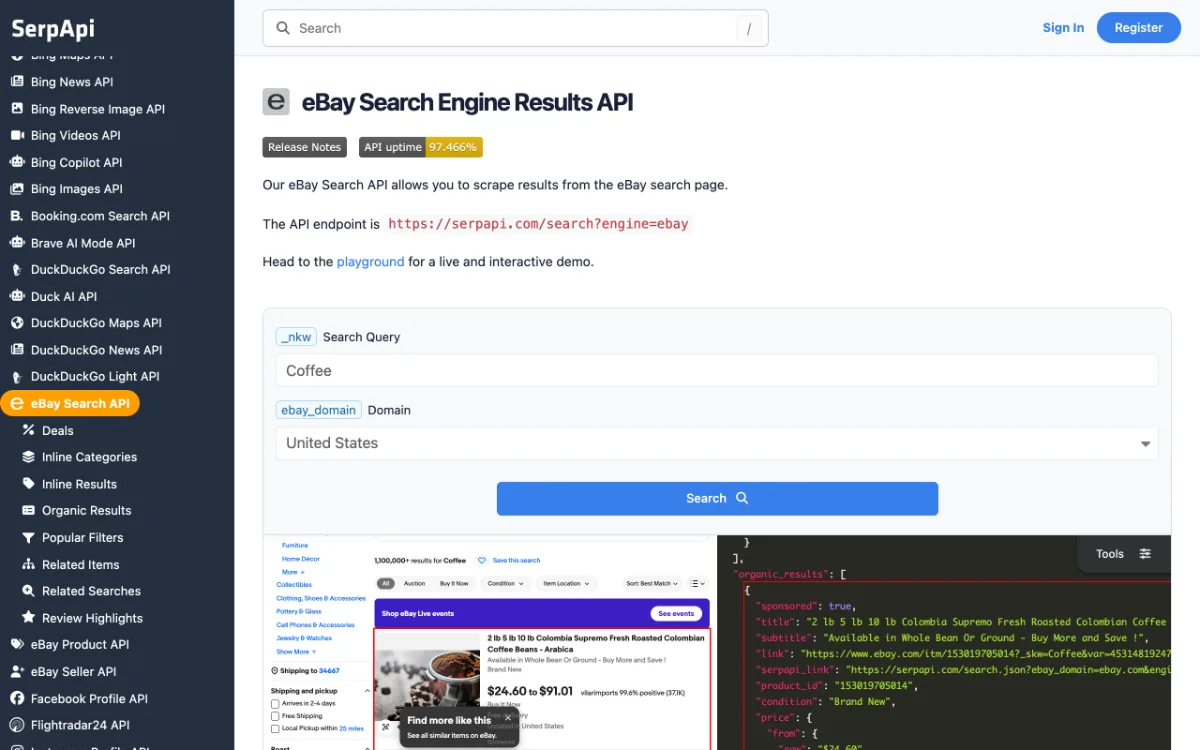The image size is (1200, 750).
Task: Open the eBay Domain 'United States' dropdown
Action: [x=717, y=443]
